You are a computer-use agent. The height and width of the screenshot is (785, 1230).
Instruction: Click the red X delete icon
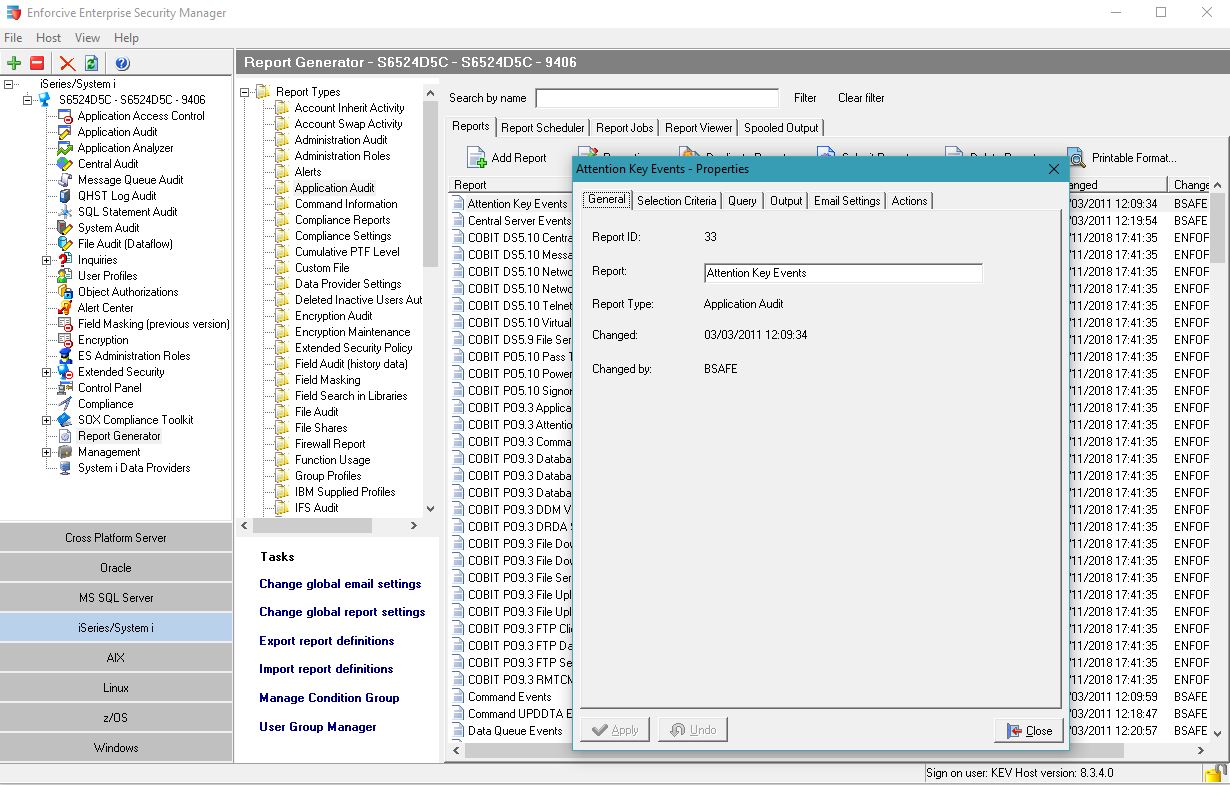point(67,63)
